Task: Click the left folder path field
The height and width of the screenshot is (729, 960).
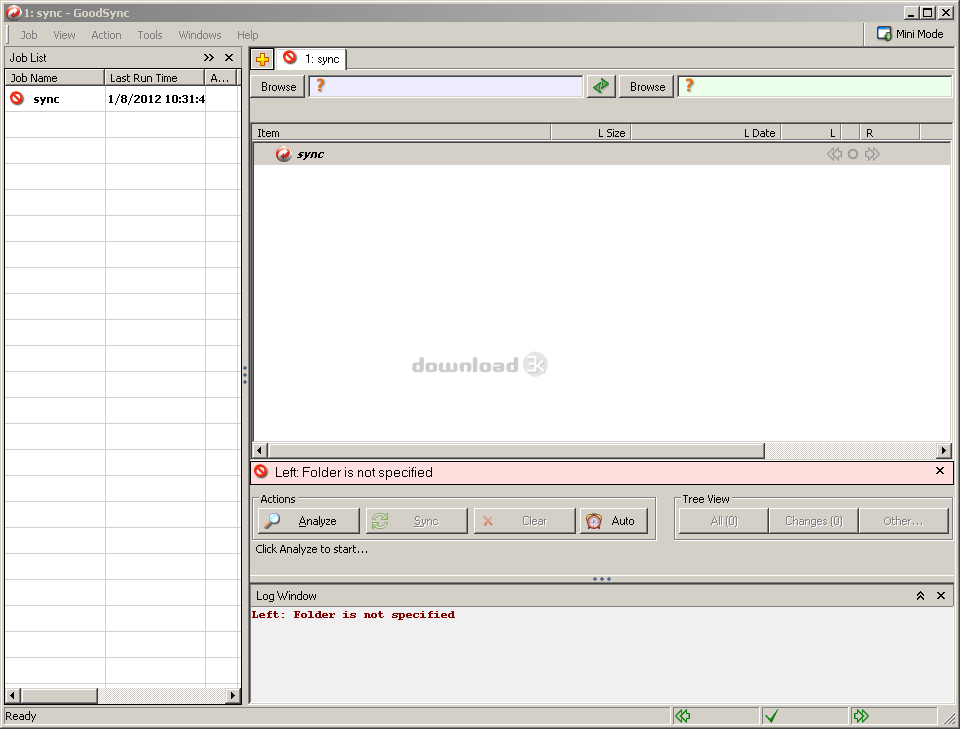Action: point(446,86)
